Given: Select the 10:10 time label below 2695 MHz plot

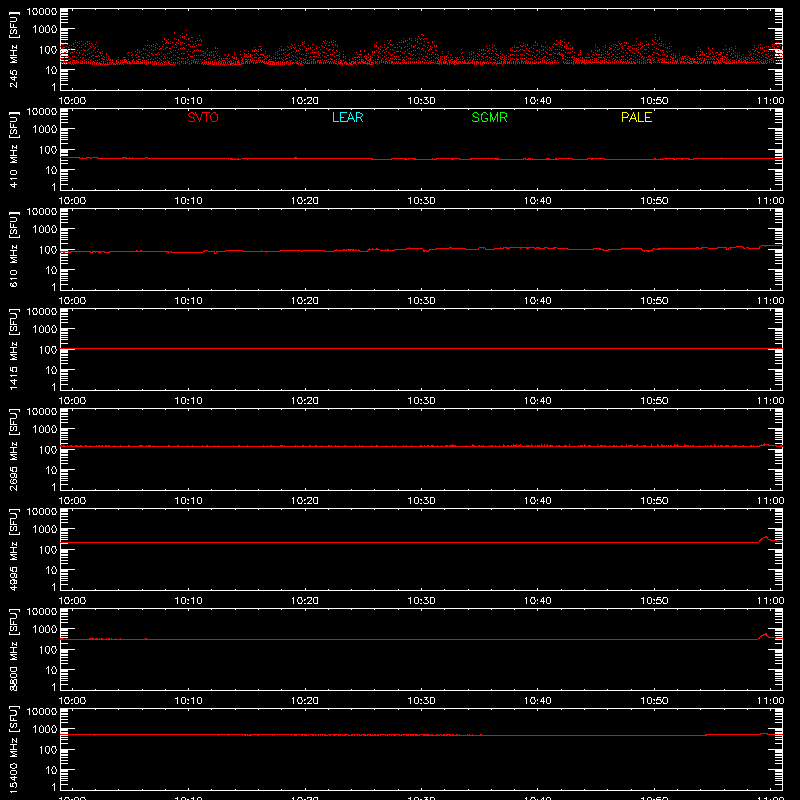Looking at the screenshot, I should 188,501.
